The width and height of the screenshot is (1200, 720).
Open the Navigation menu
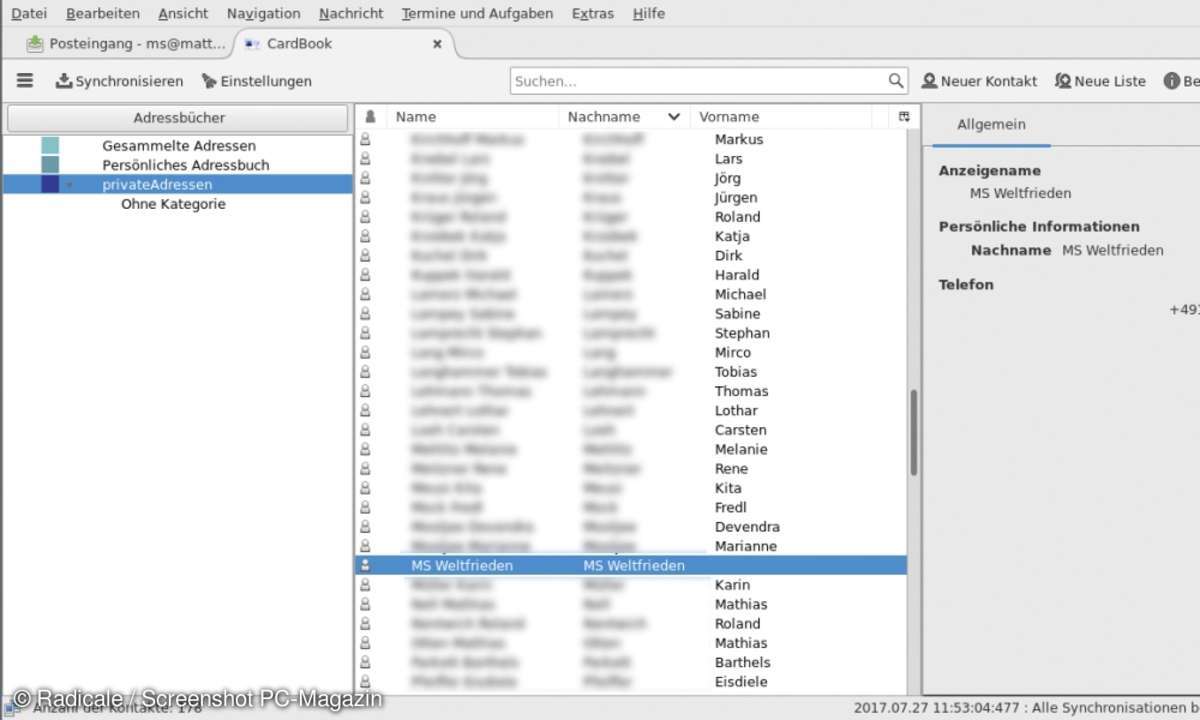tap(264, 13)
